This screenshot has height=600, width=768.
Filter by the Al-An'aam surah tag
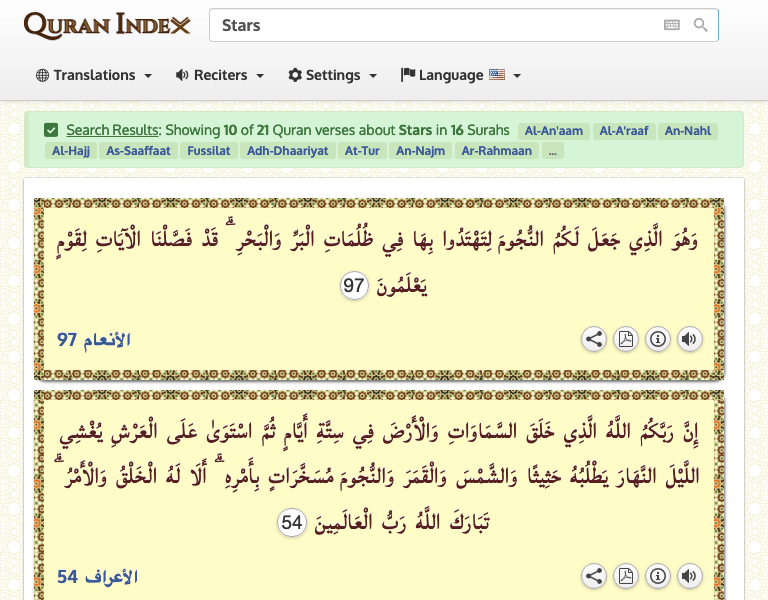pos(552,130)
